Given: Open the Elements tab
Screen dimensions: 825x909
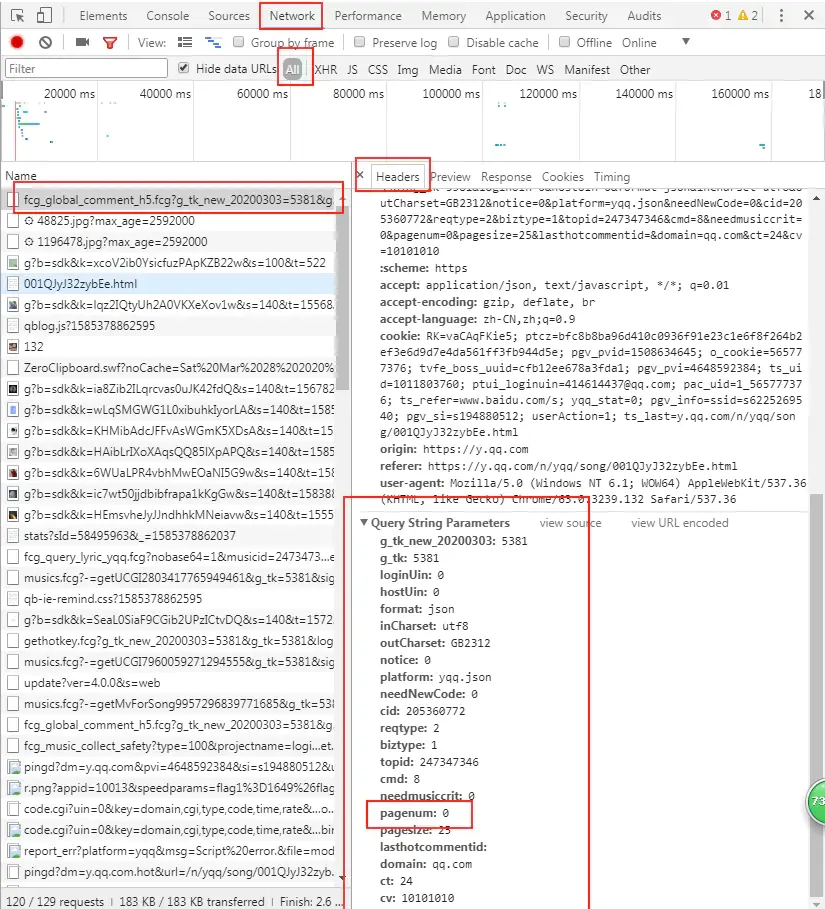Looking at the screenshot, I should click(103, 16).
